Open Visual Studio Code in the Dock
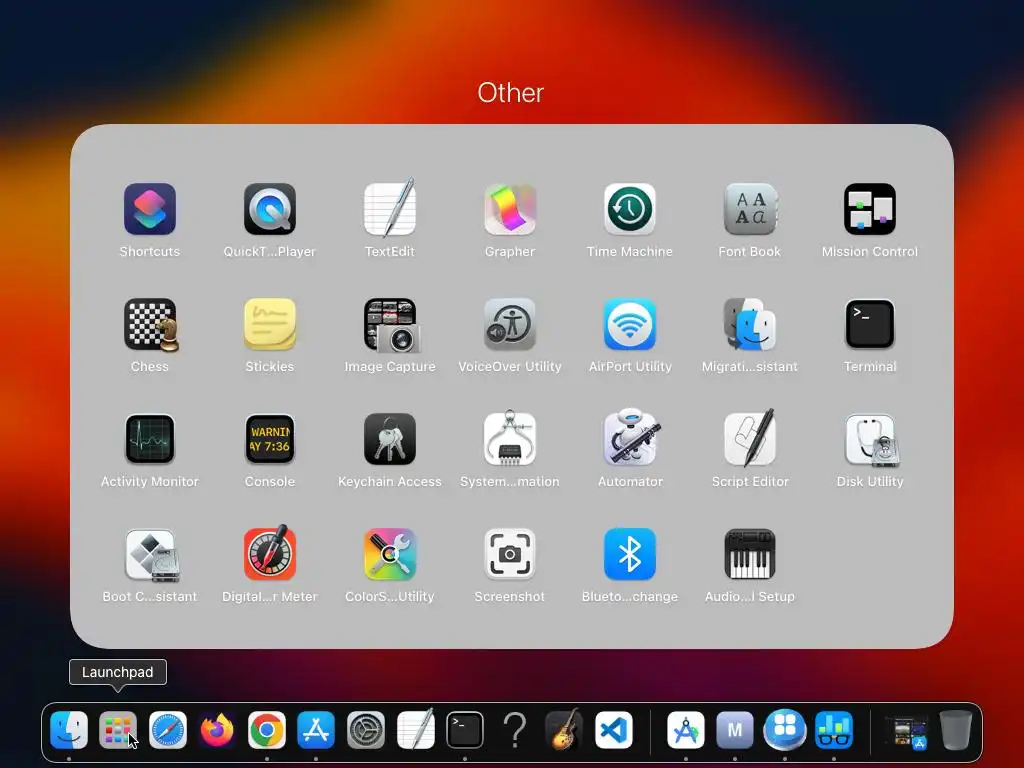This screenshot has width=1024, height=768. click(614, 729)
